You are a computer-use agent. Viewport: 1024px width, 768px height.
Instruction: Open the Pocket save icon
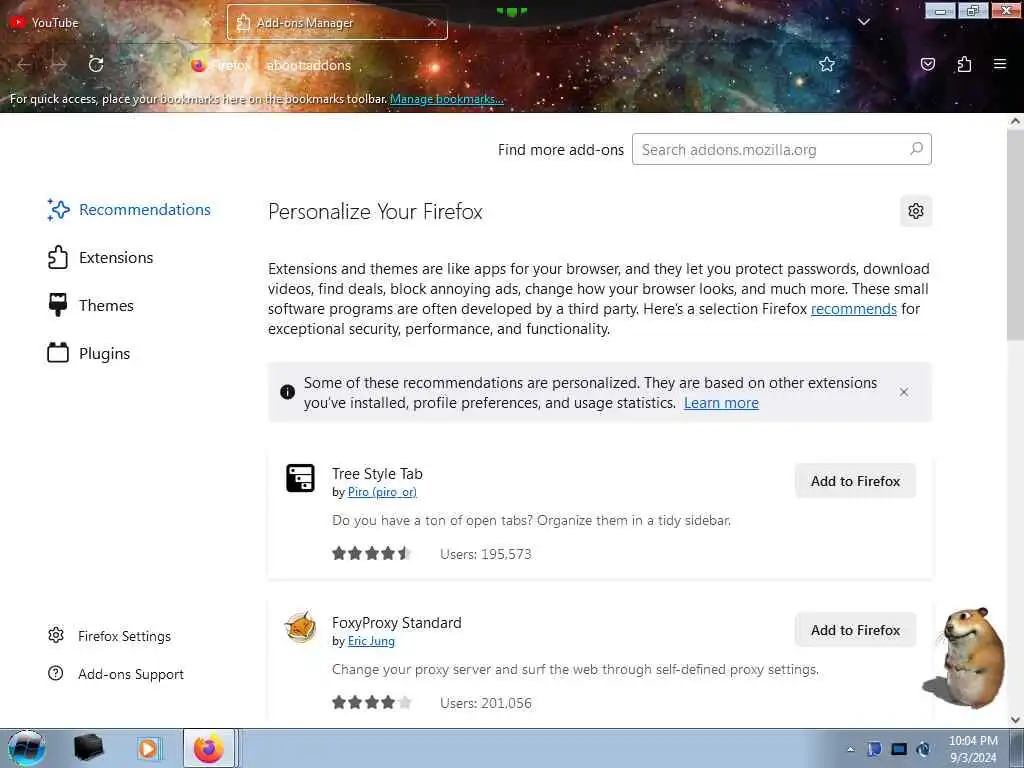tap(927, 64)
